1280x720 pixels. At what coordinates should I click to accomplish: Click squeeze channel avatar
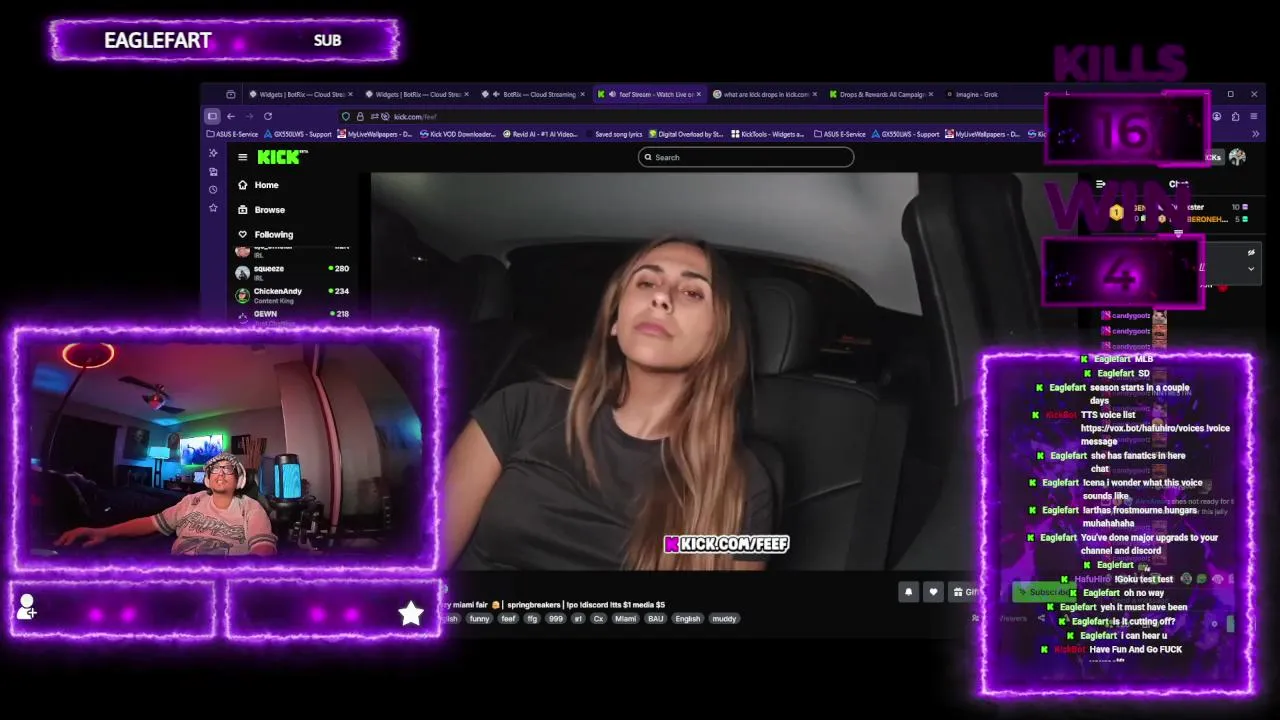(x=242, y=272)
